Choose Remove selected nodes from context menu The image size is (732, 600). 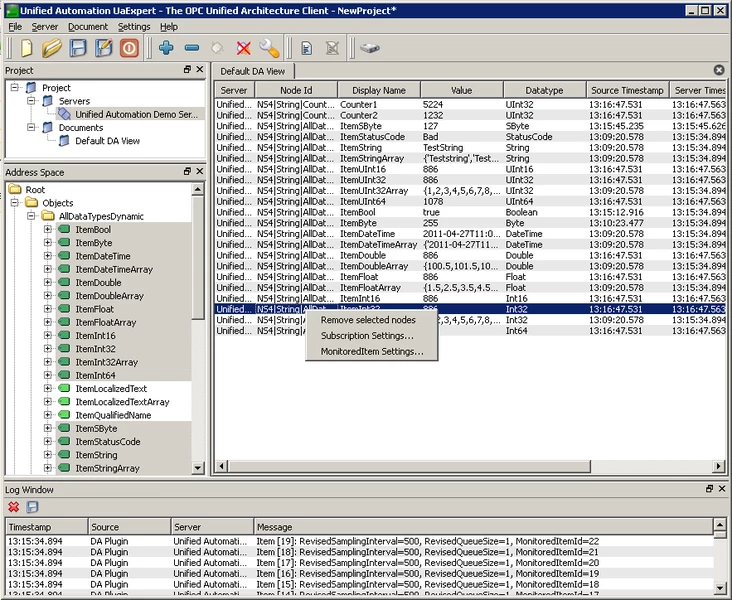368,319
